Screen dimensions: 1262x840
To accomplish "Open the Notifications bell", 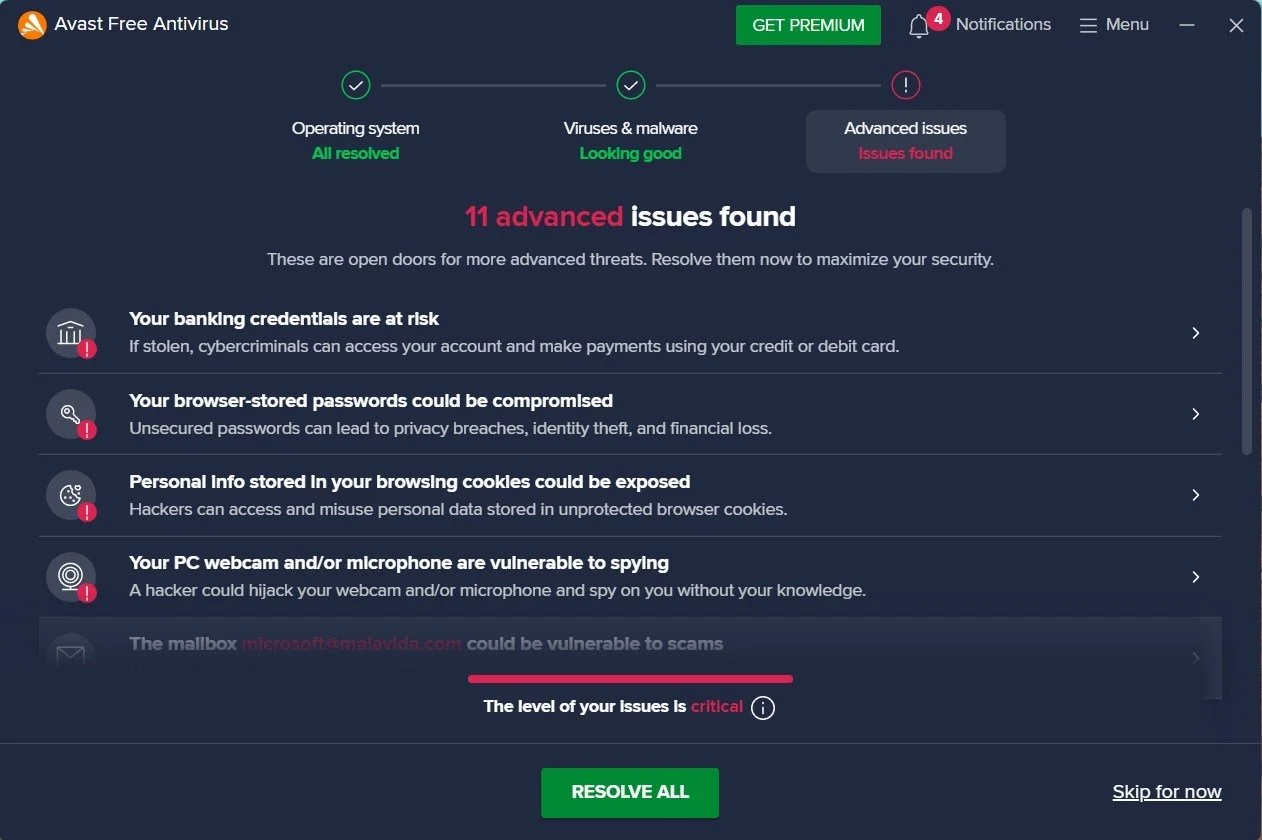I will pos(919,25).
